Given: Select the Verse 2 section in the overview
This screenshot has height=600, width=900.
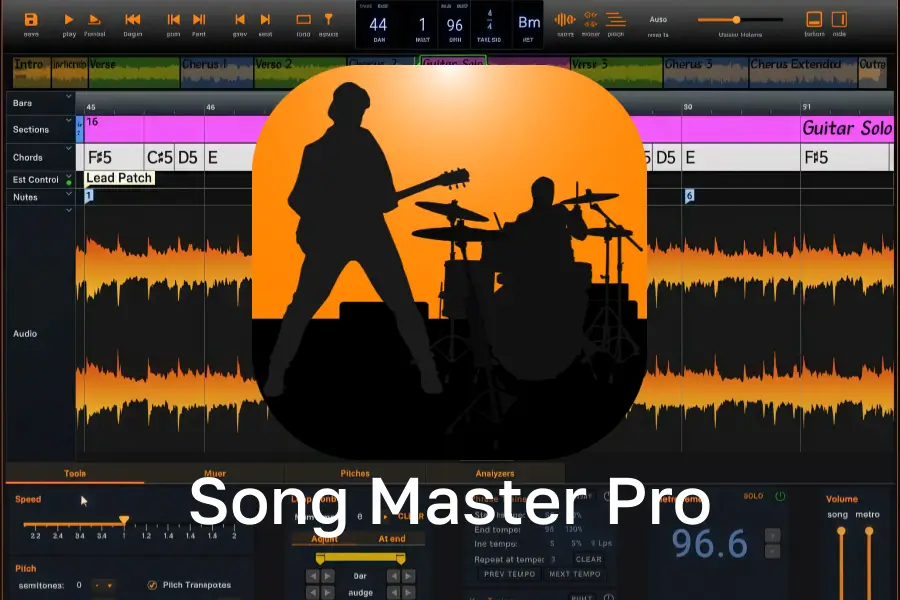Looking at the screenshot, I should click(300, 72).
